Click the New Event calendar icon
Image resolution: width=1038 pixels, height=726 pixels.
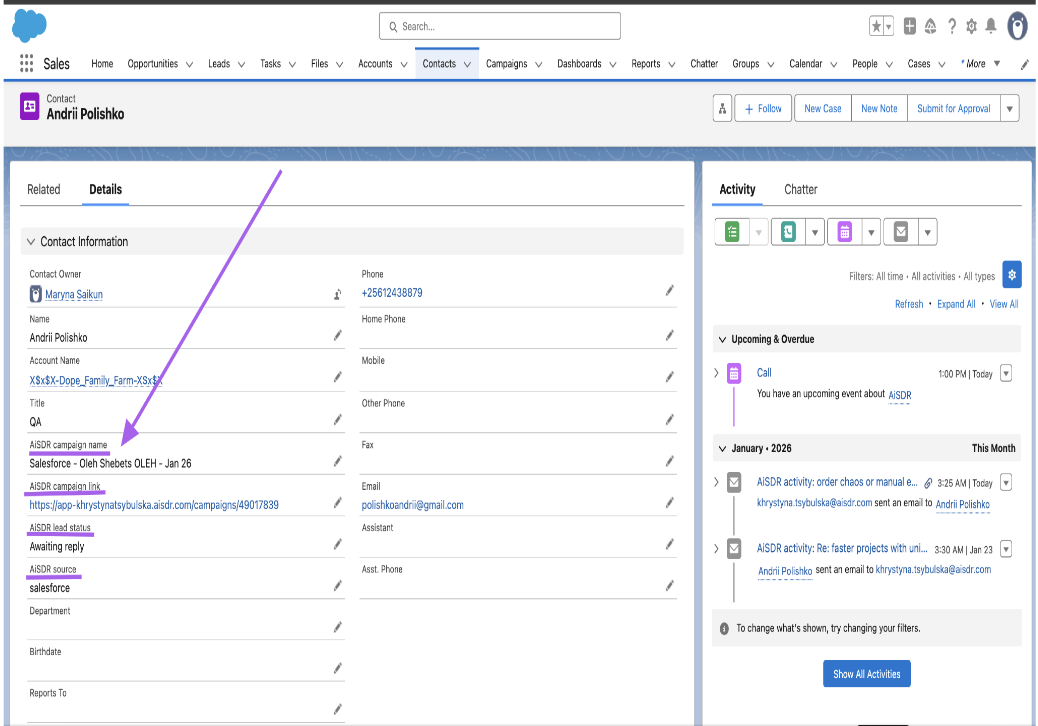(845, 232)
